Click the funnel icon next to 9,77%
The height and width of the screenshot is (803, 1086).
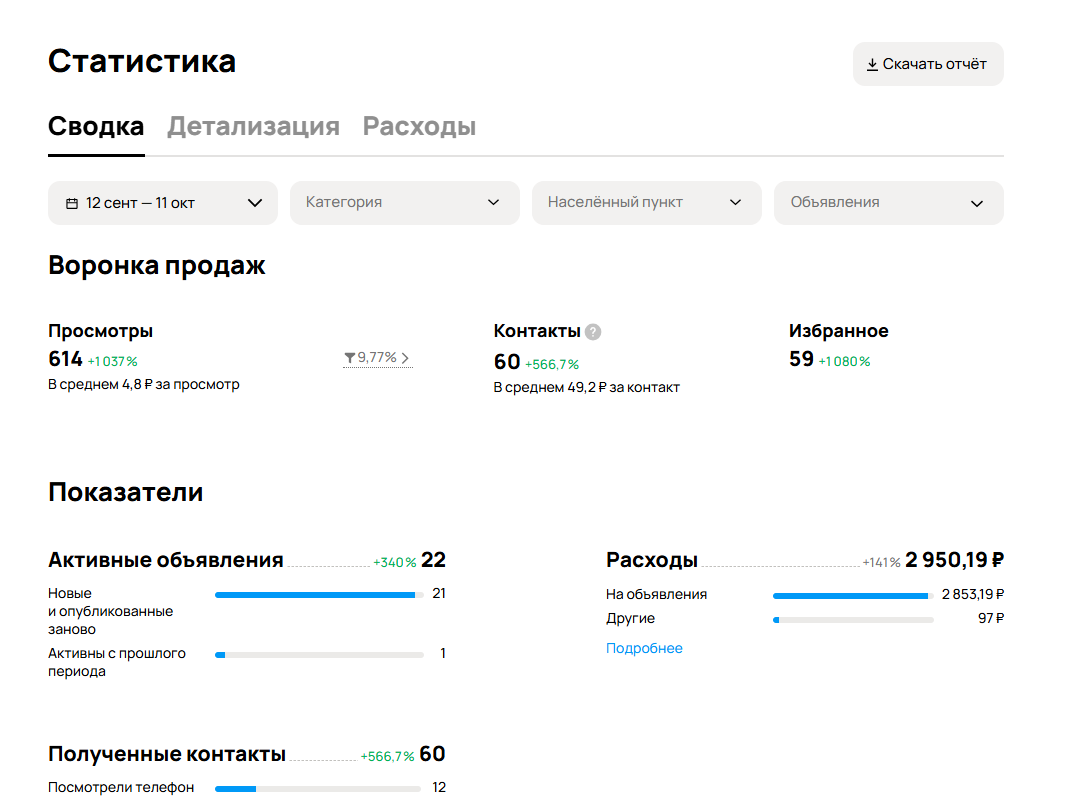349,358
